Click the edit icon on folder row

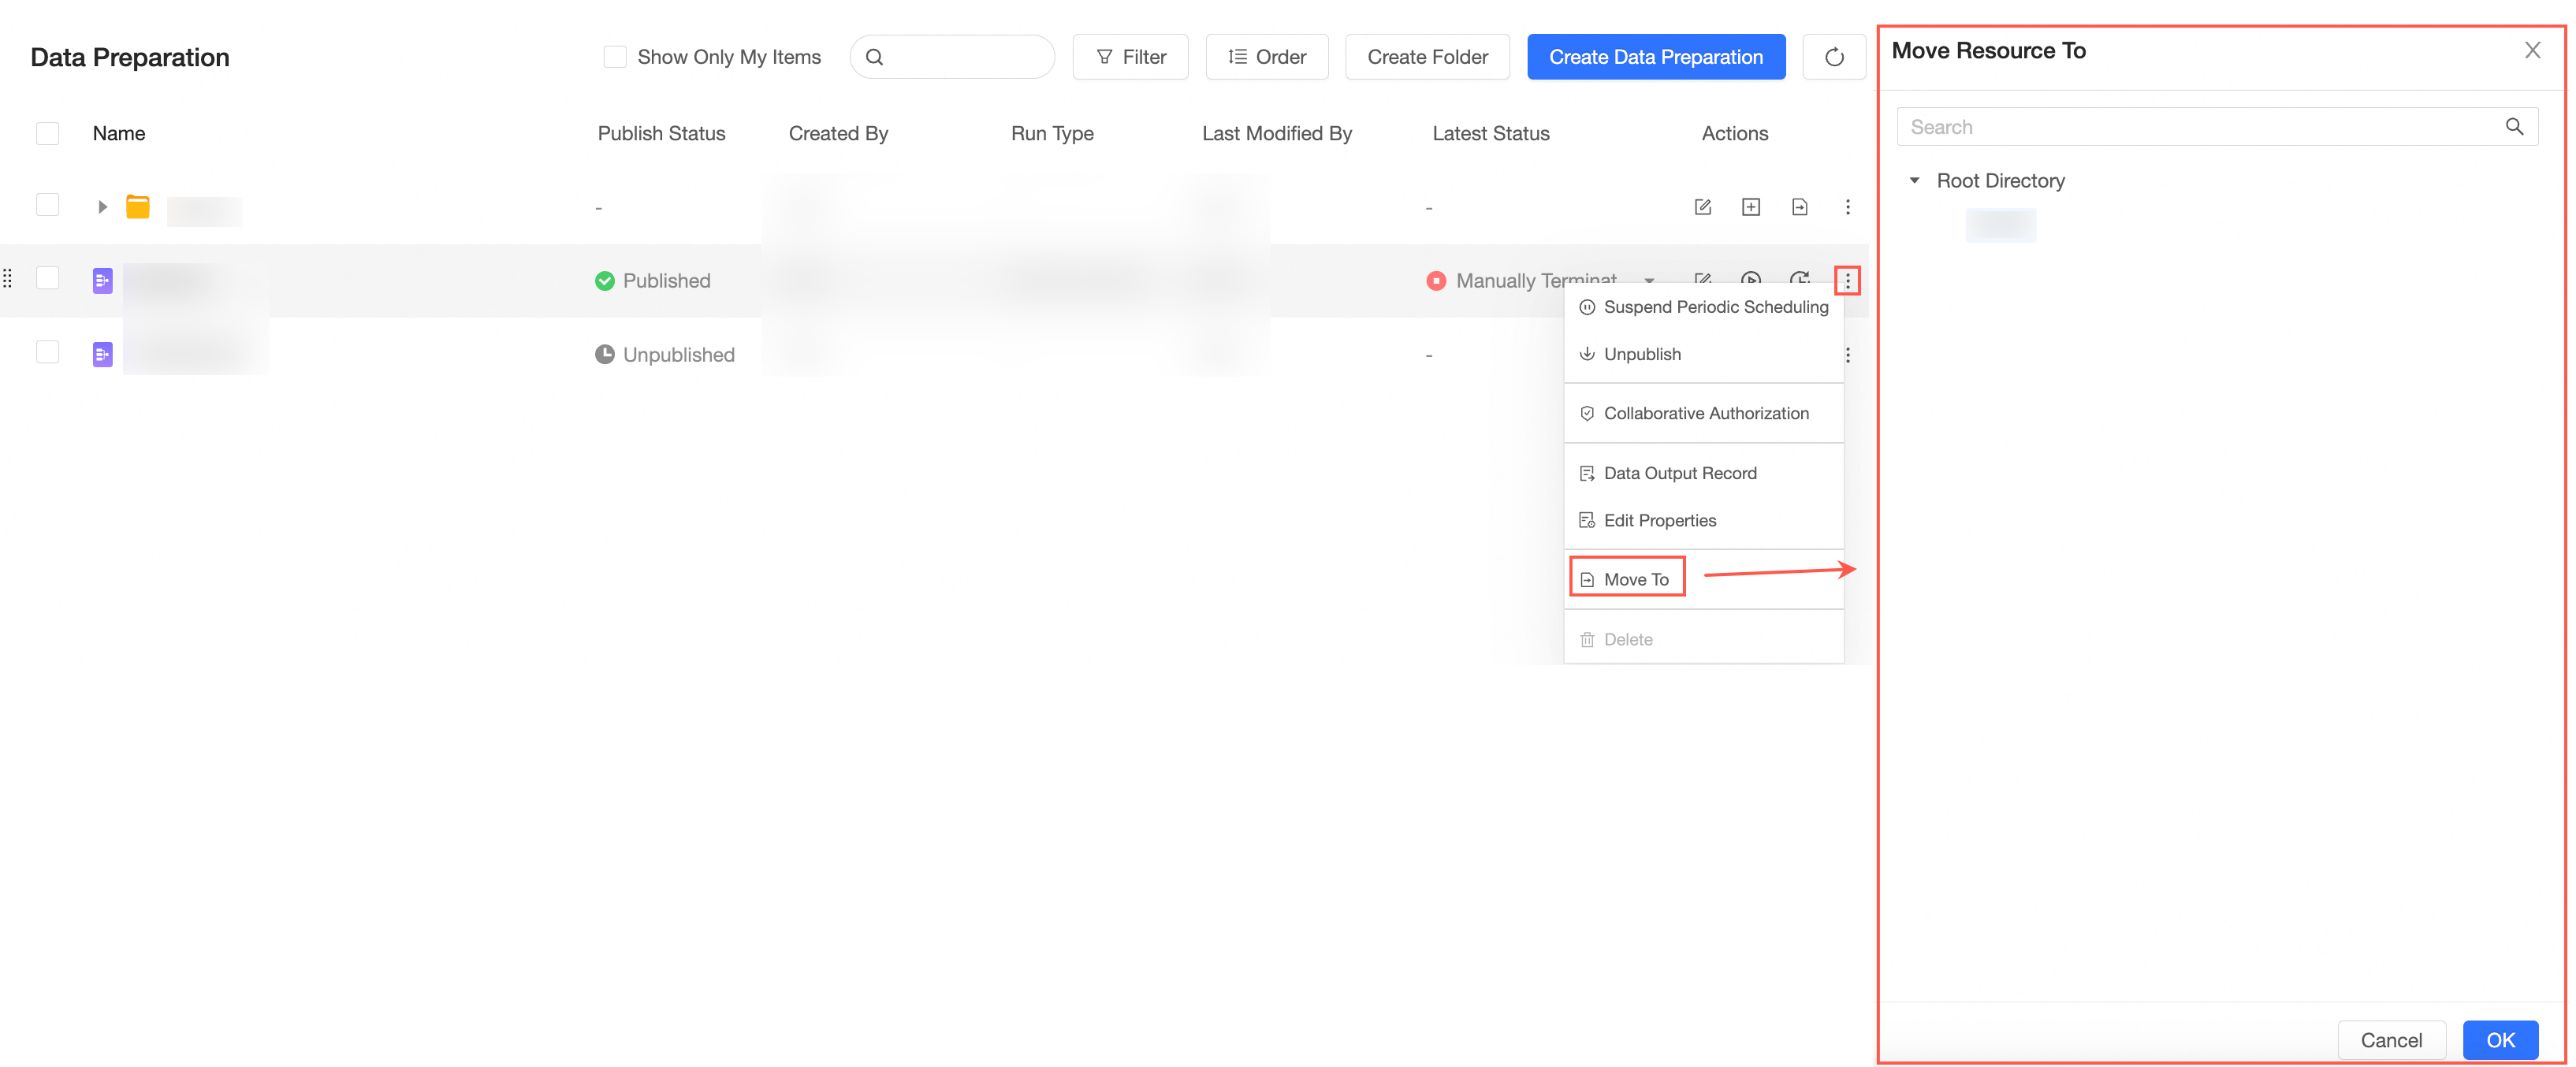pos(1702,207)
